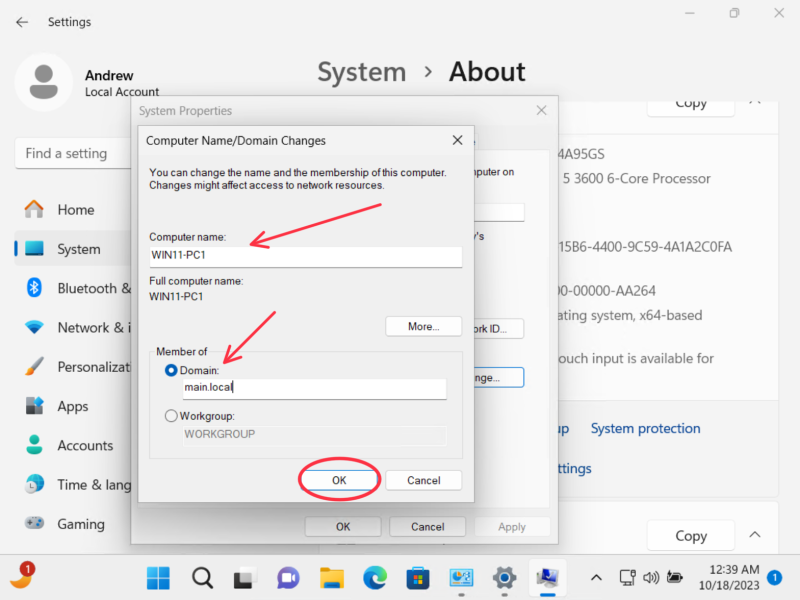Screen dimensions: 800x600
Task: Collapse the device specifications section
Action: (755, 100)
